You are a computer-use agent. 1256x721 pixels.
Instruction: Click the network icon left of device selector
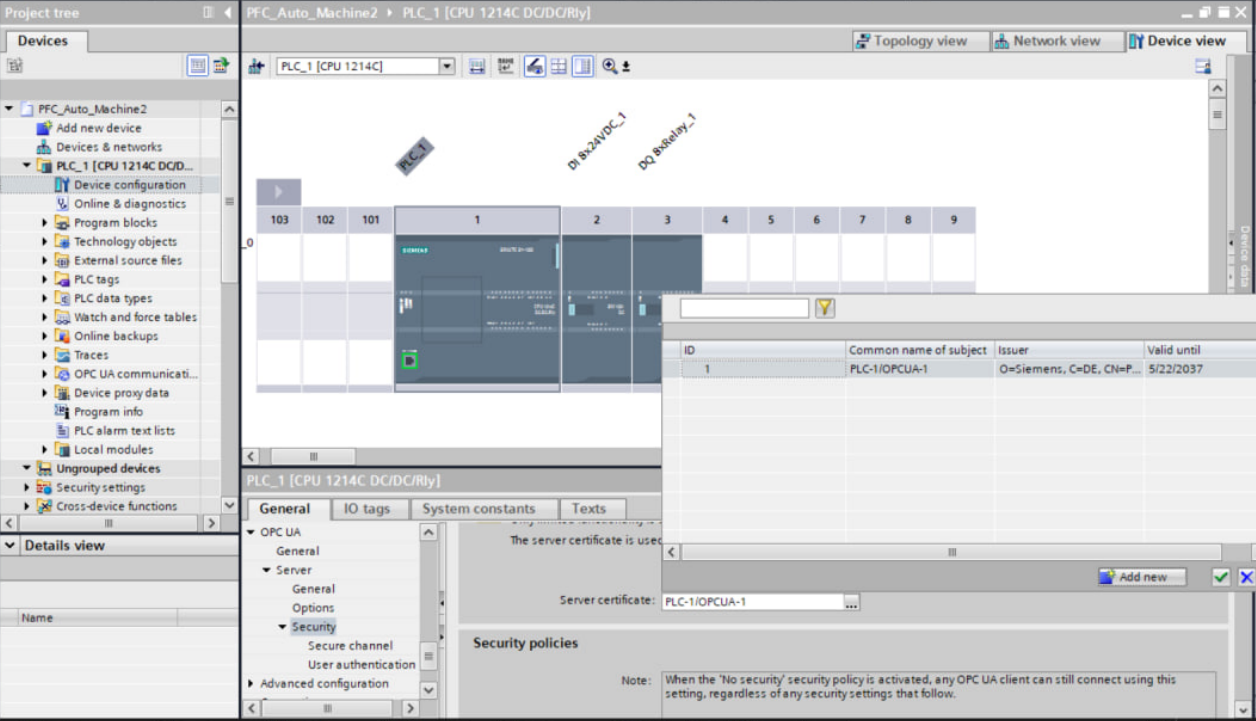tap(256, 67)
